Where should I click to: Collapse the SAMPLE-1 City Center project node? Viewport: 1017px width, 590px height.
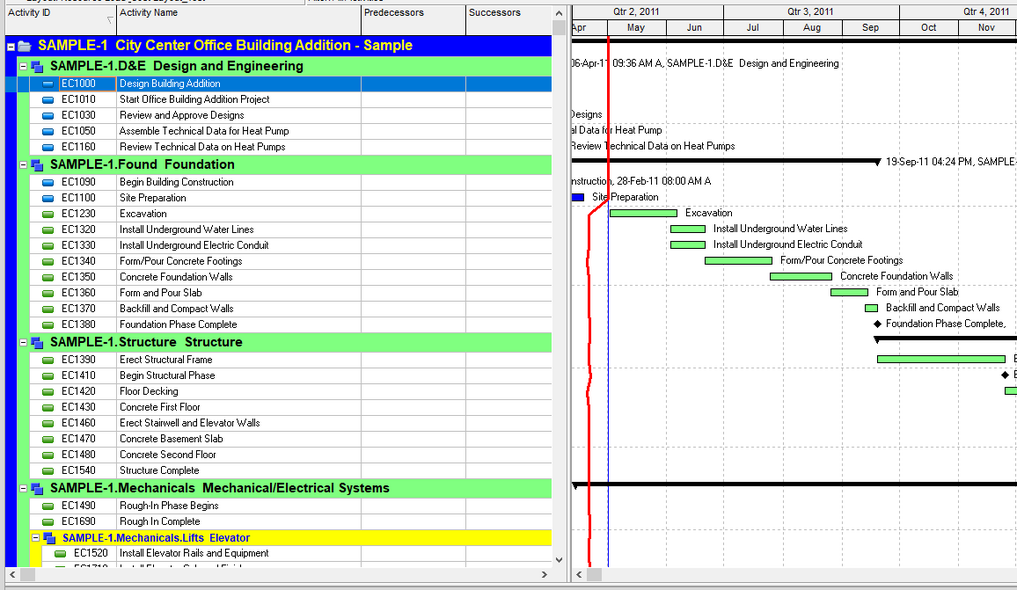11,47
